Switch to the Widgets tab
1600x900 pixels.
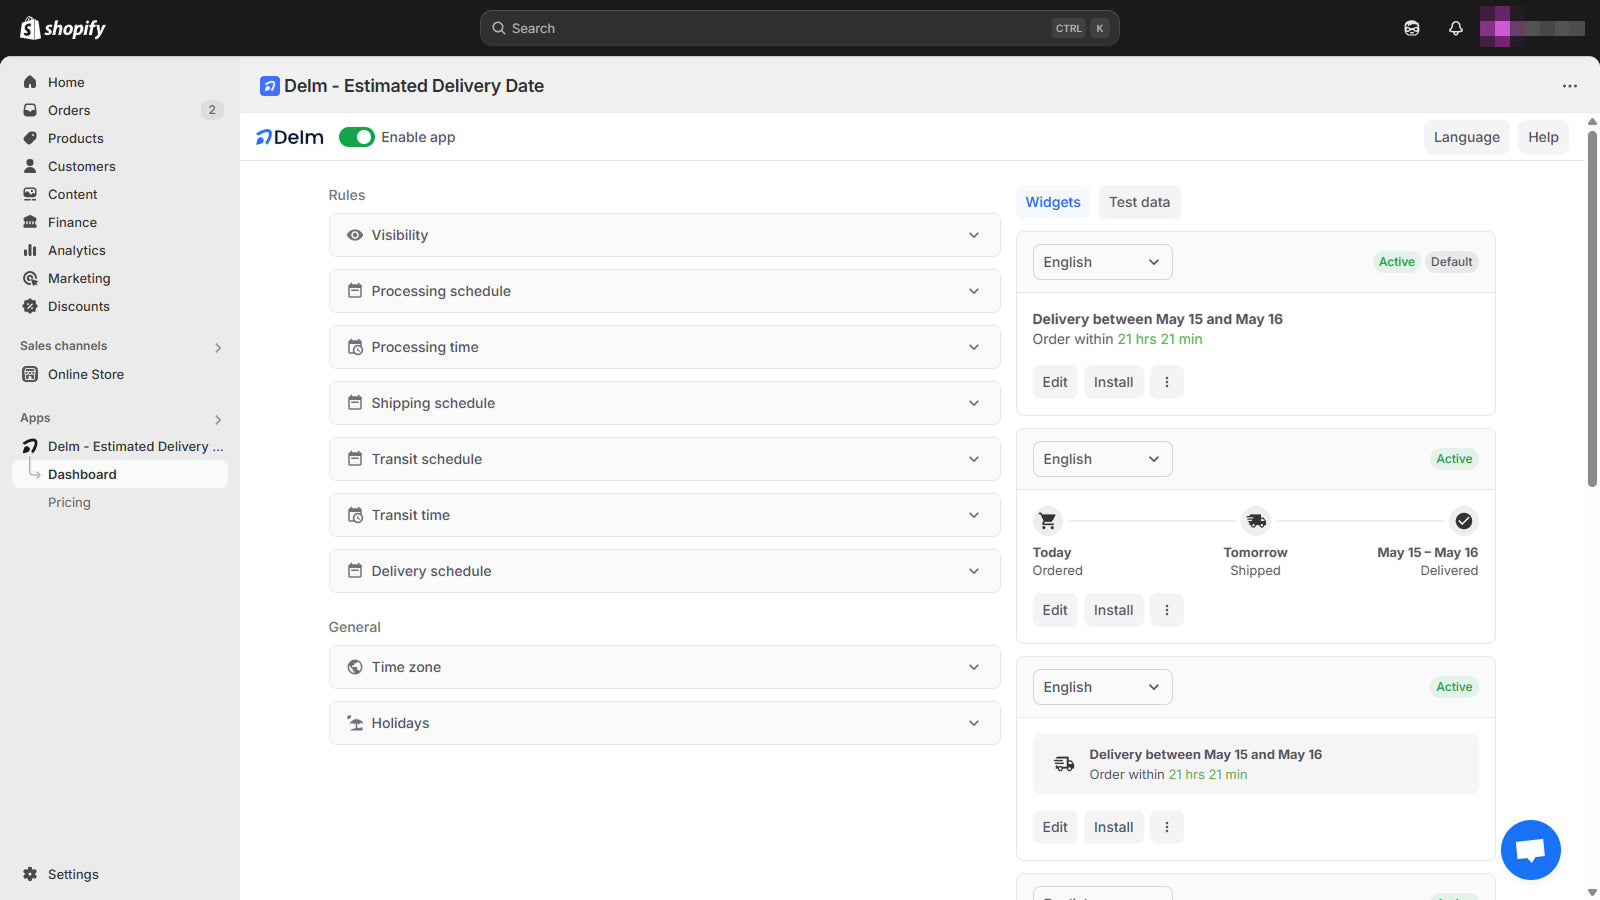1053,202
